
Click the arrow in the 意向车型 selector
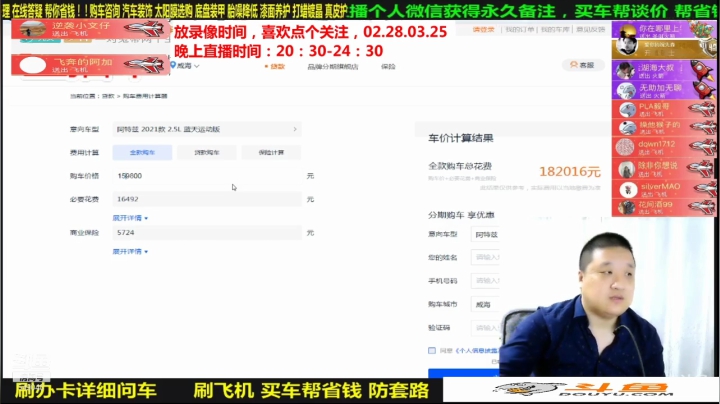[x=295, y=129]
